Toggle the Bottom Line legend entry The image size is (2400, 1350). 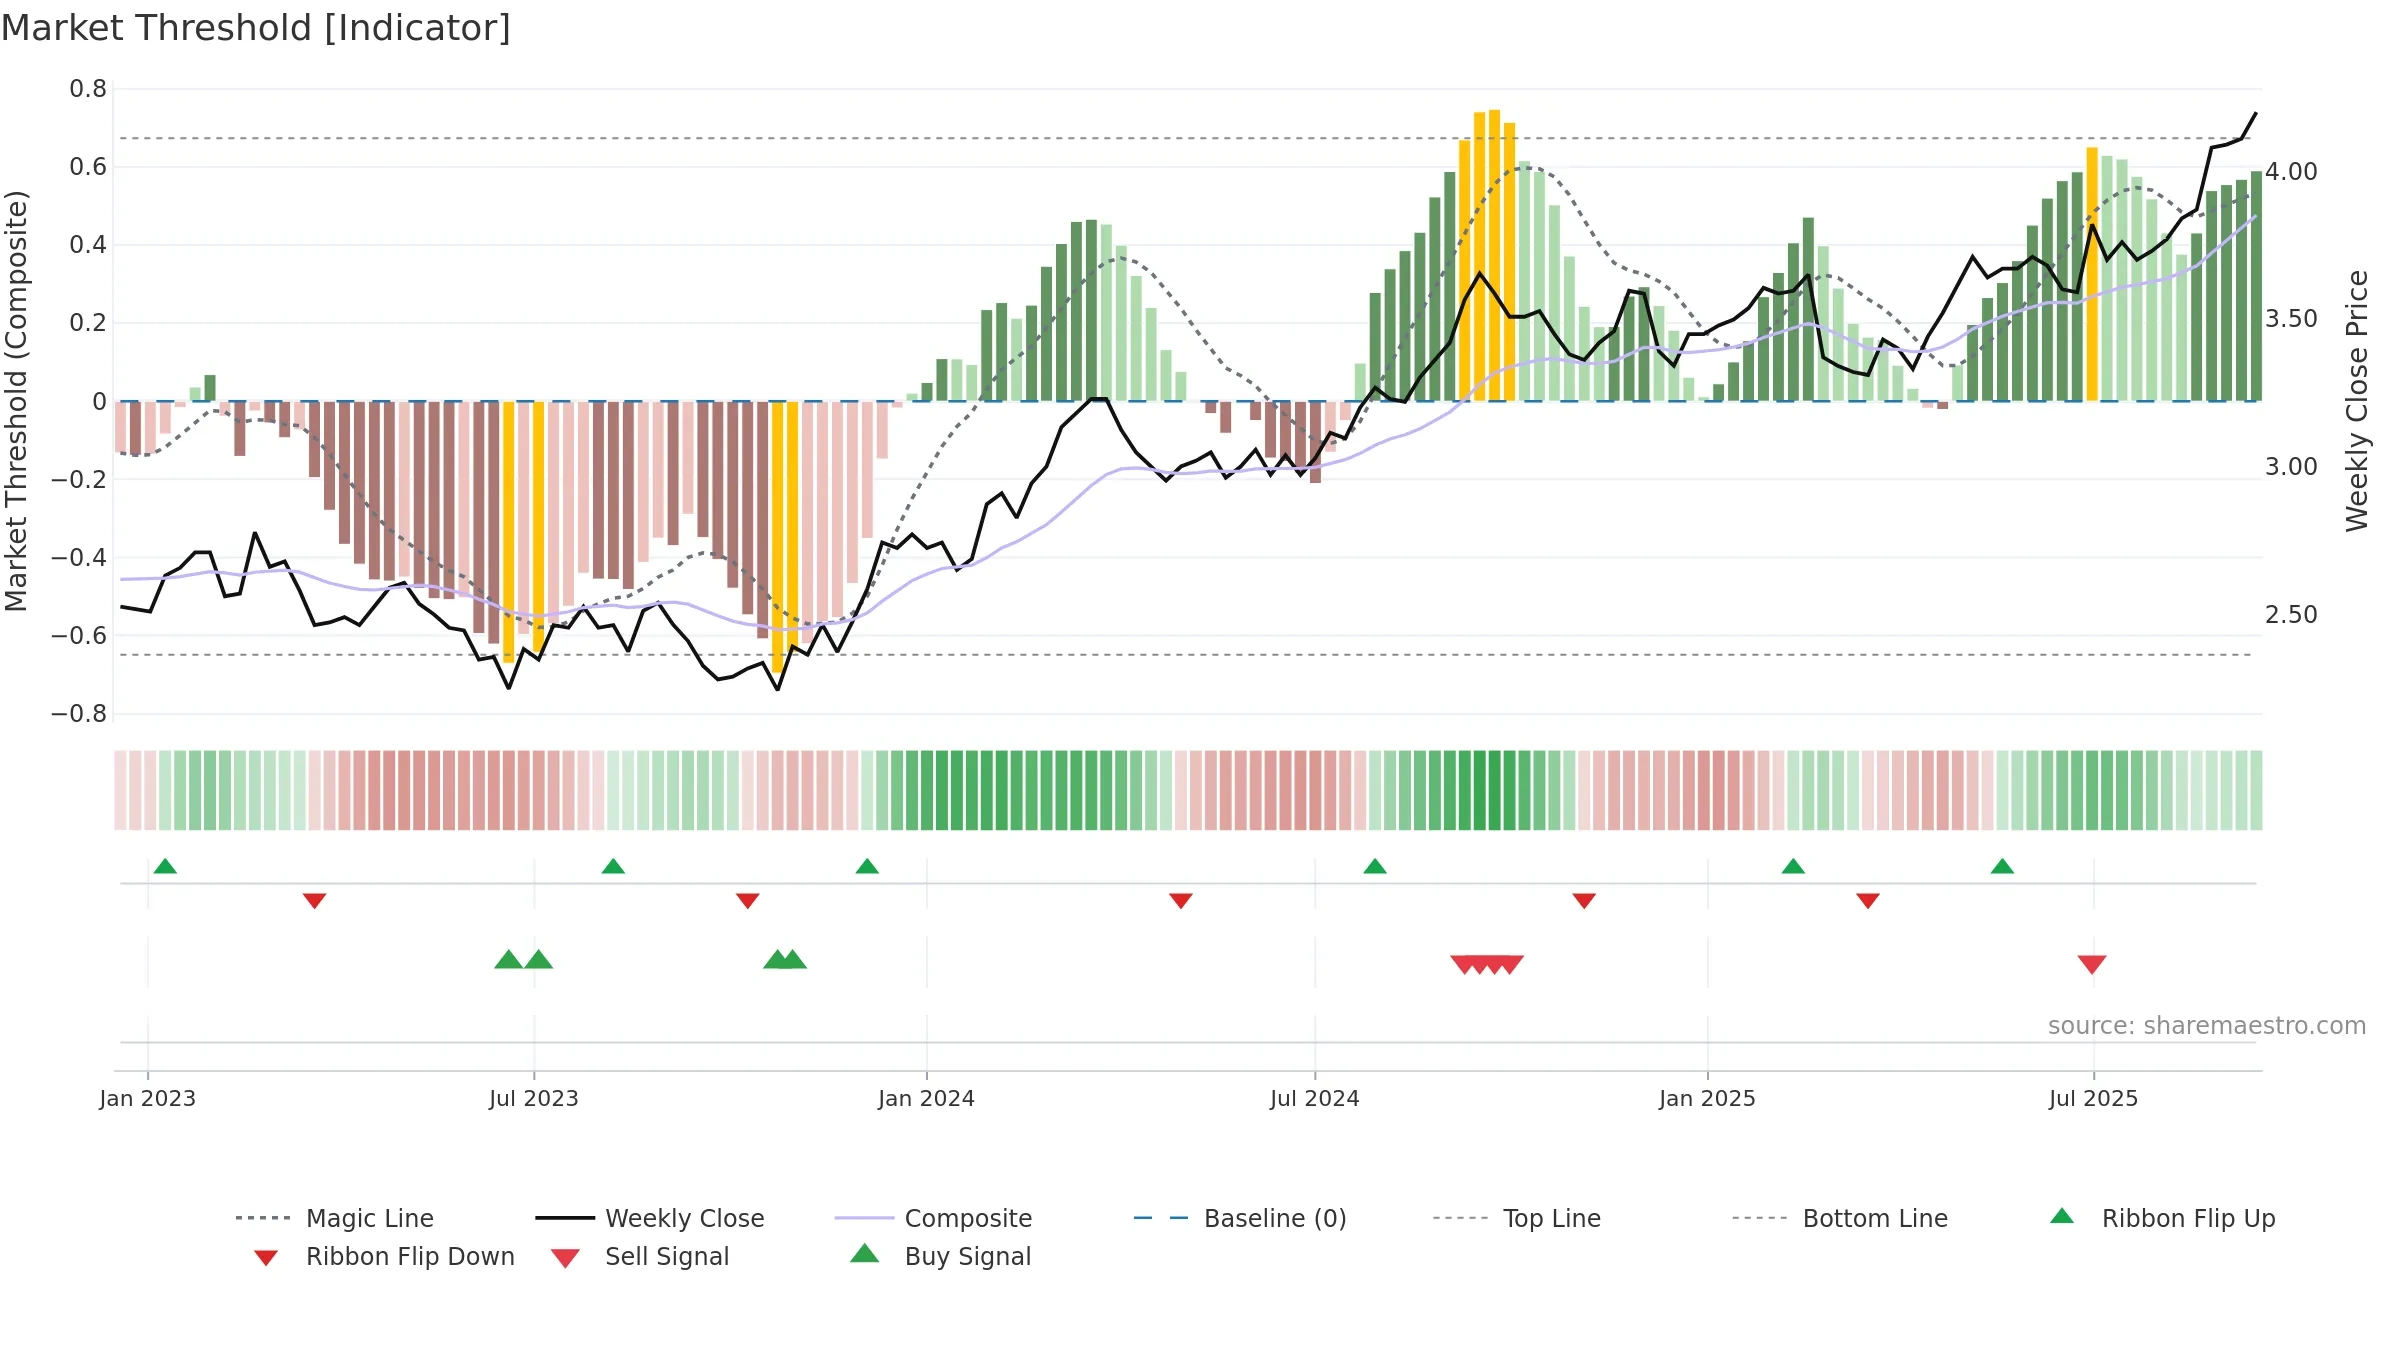click(x=1840, y=1218)
